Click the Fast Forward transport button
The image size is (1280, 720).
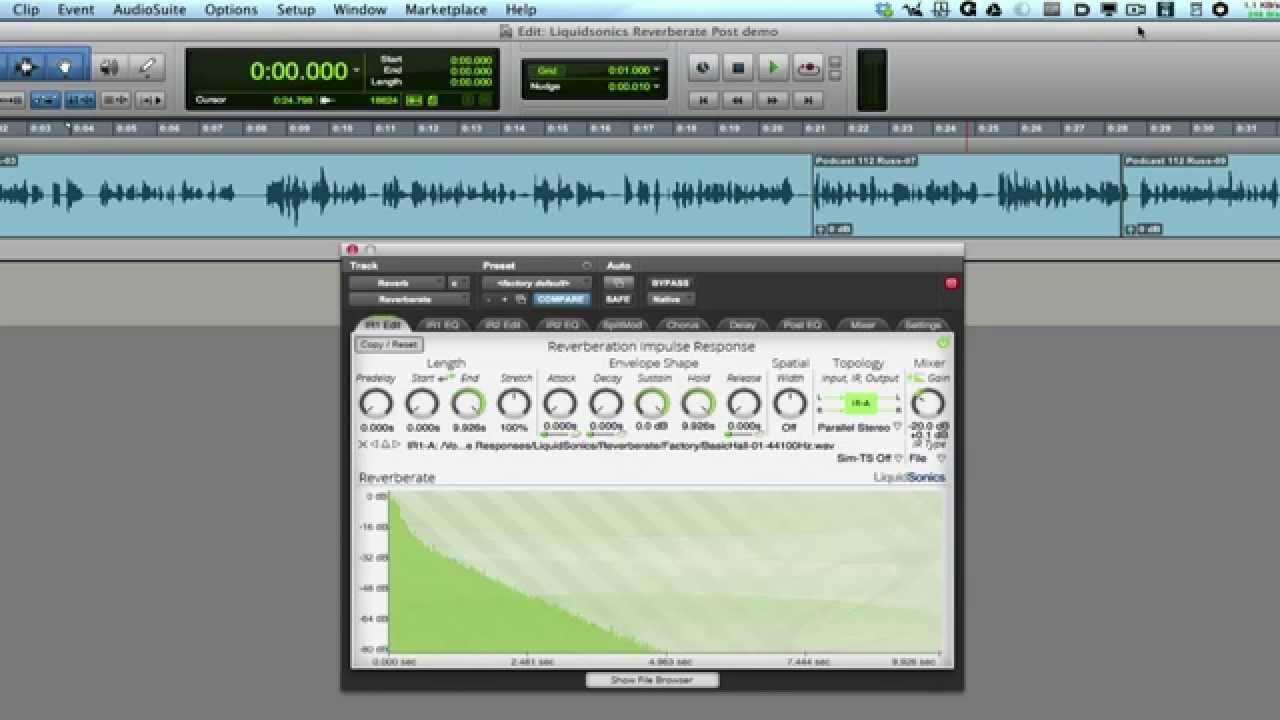tap(772, 100)
